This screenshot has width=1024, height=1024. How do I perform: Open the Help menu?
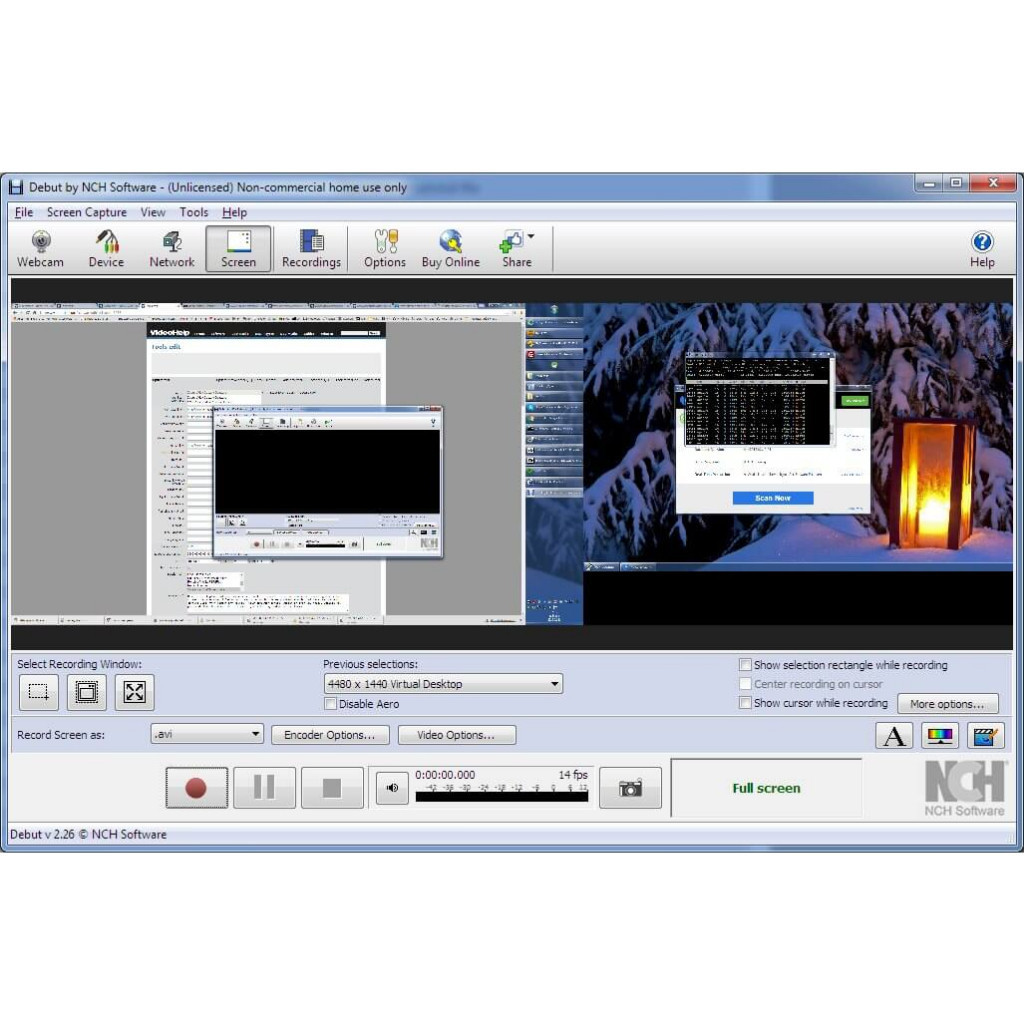[x=234, y=212]
